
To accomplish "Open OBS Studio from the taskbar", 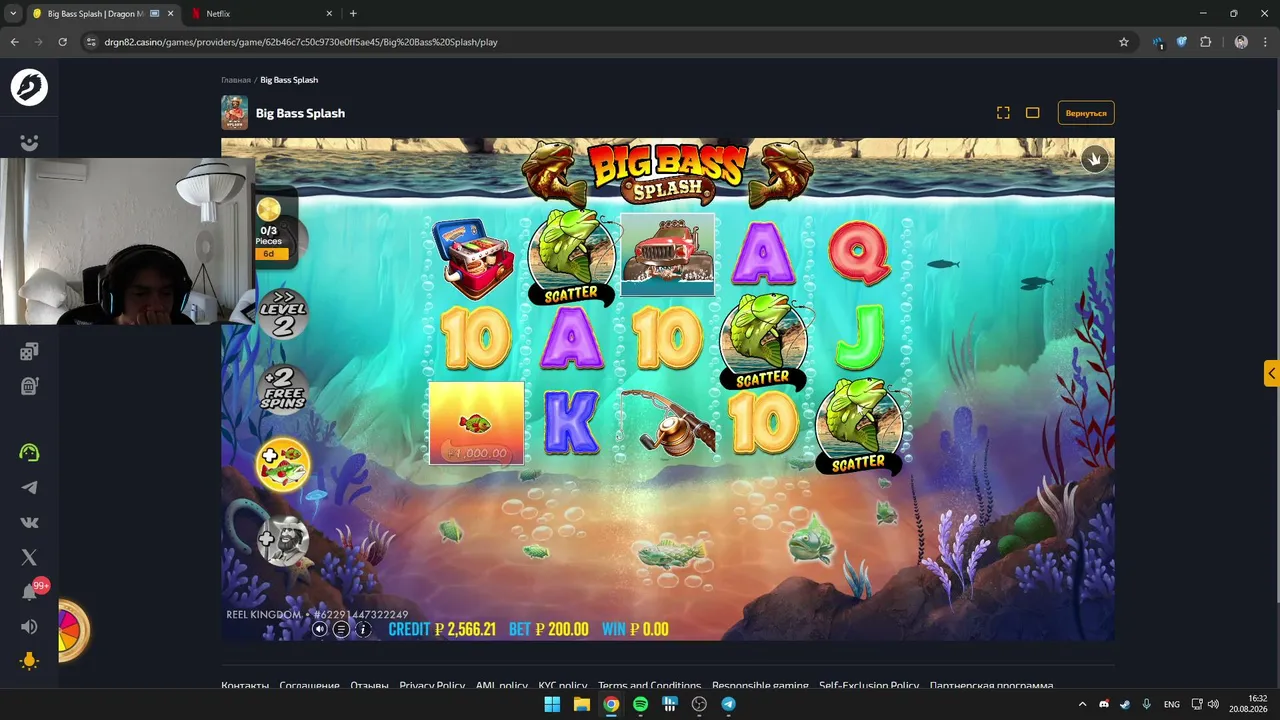I will tap(699, 704).
